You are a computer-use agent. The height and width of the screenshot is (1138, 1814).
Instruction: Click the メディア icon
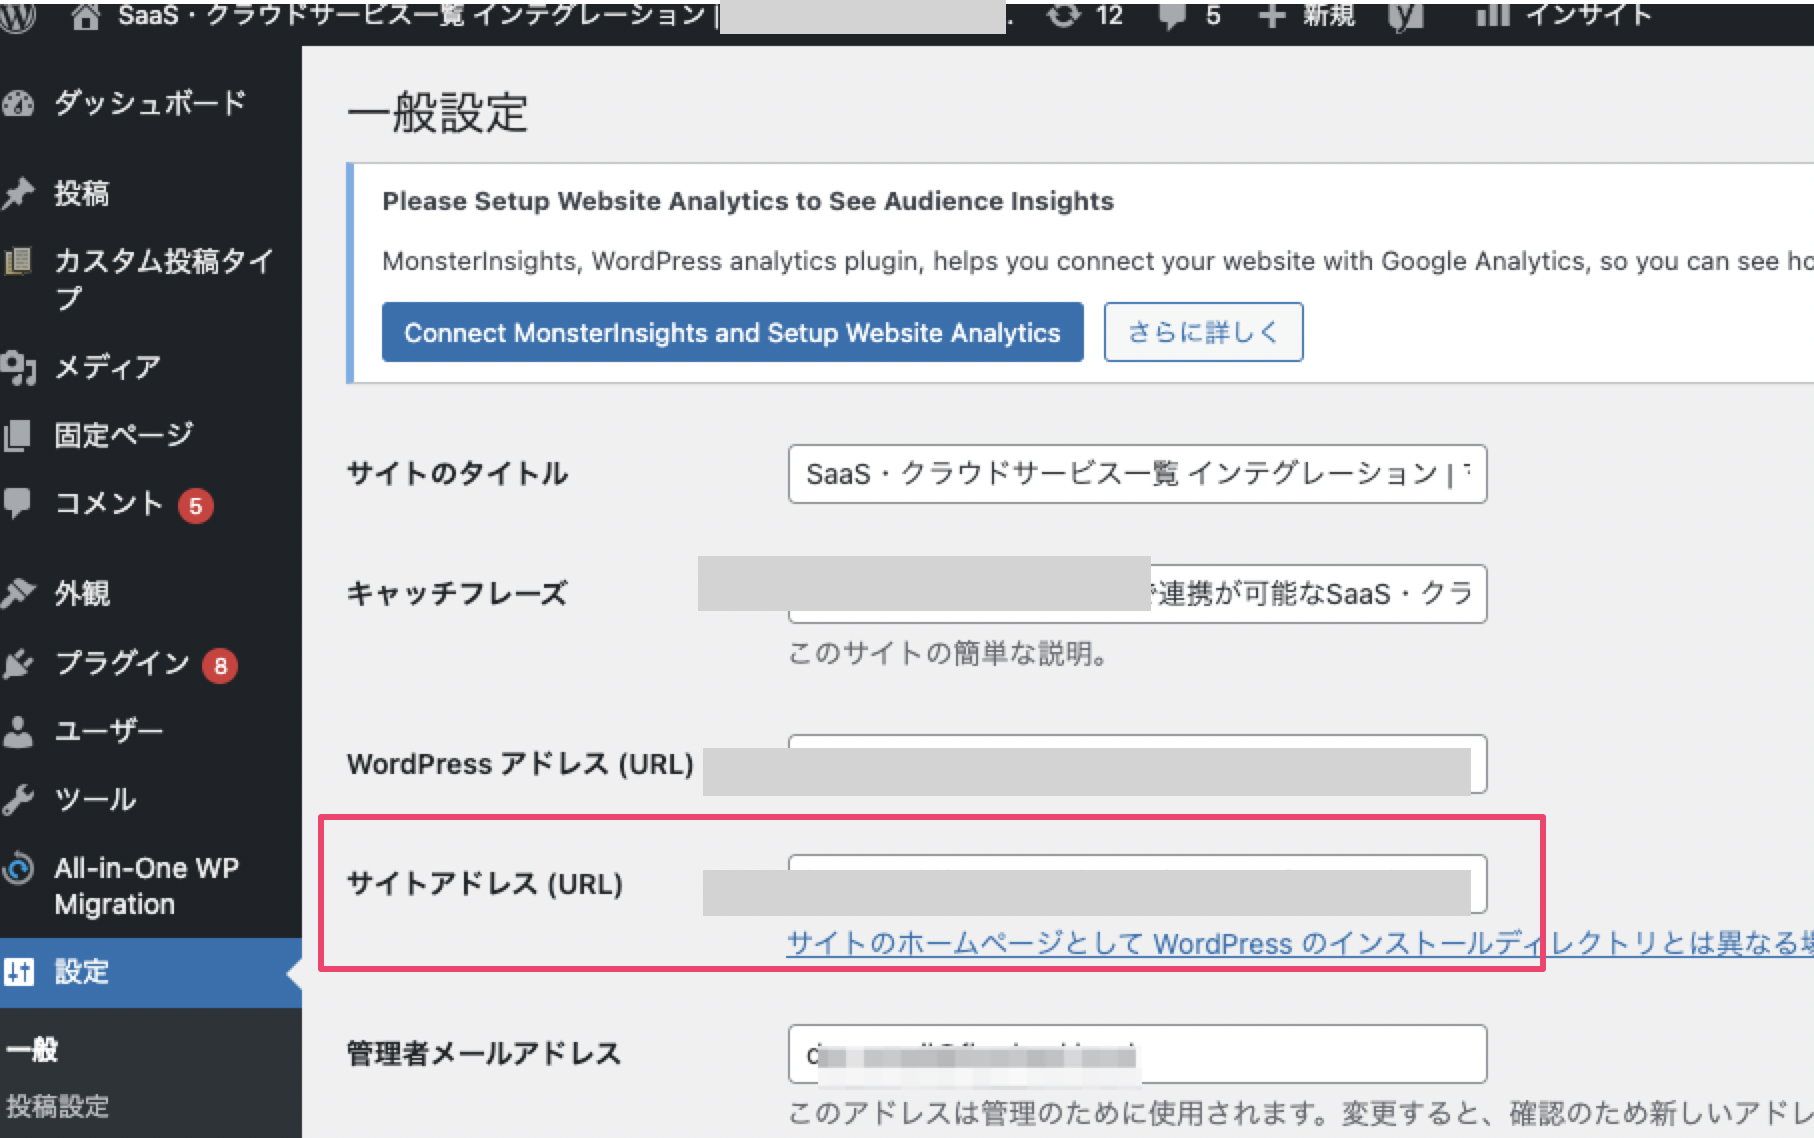[x=18, y=368]
